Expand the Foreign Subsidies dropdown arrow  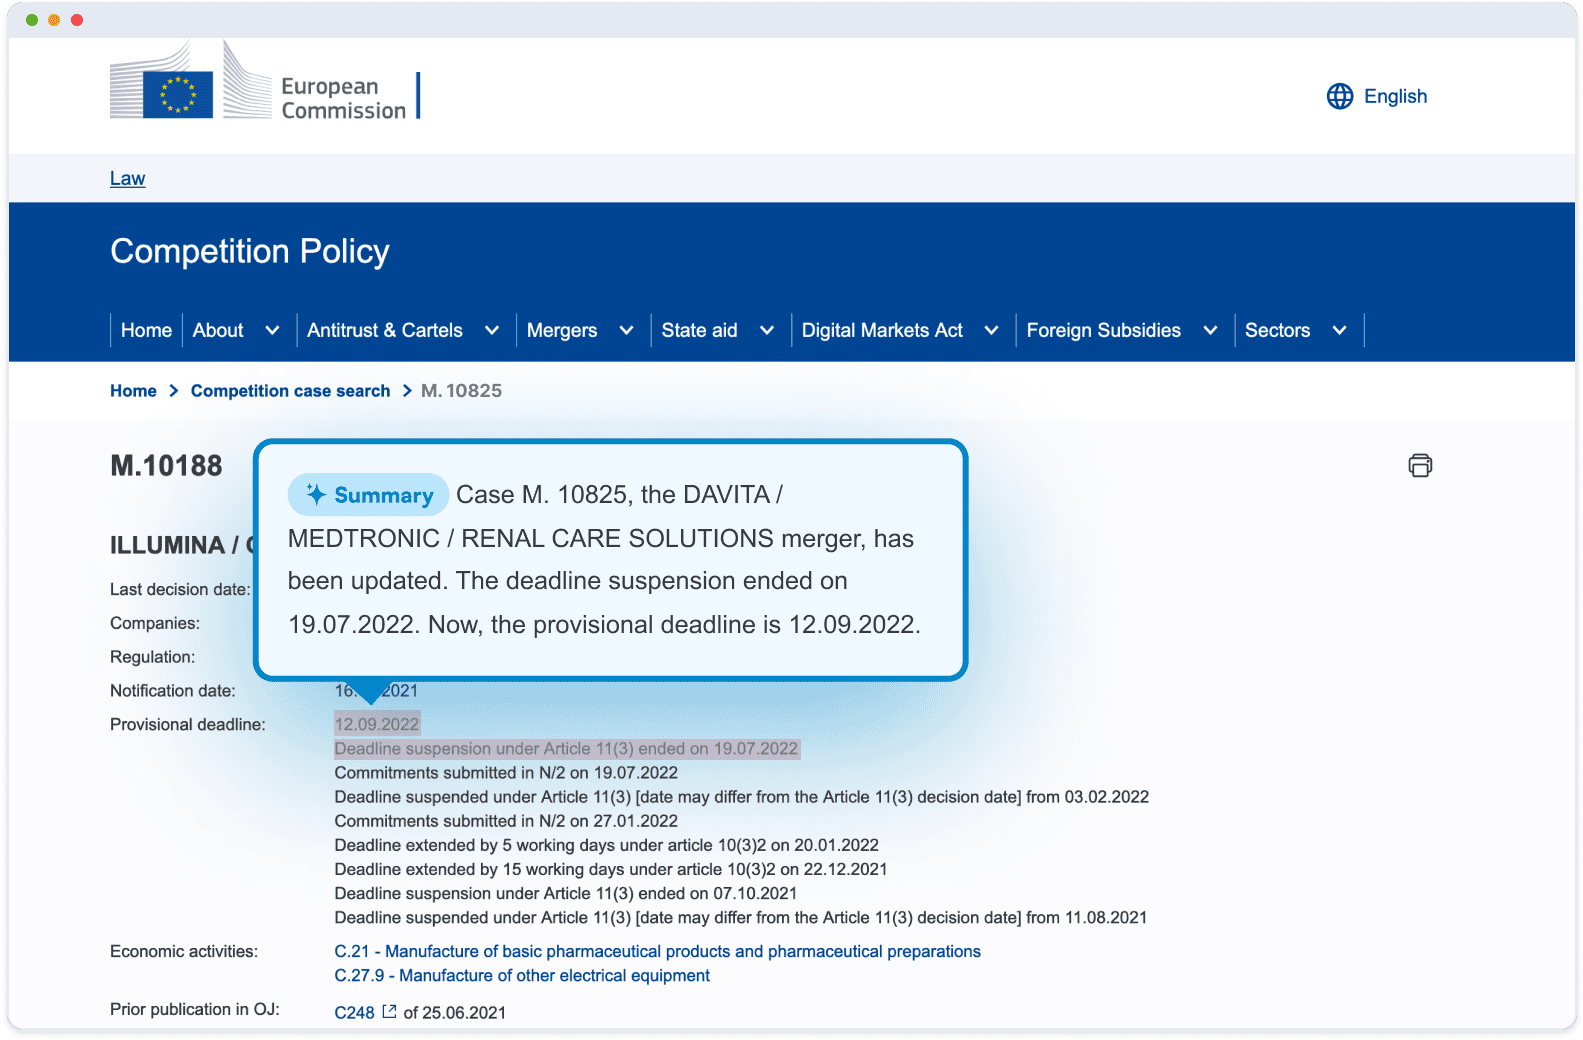coord(1210,331)
